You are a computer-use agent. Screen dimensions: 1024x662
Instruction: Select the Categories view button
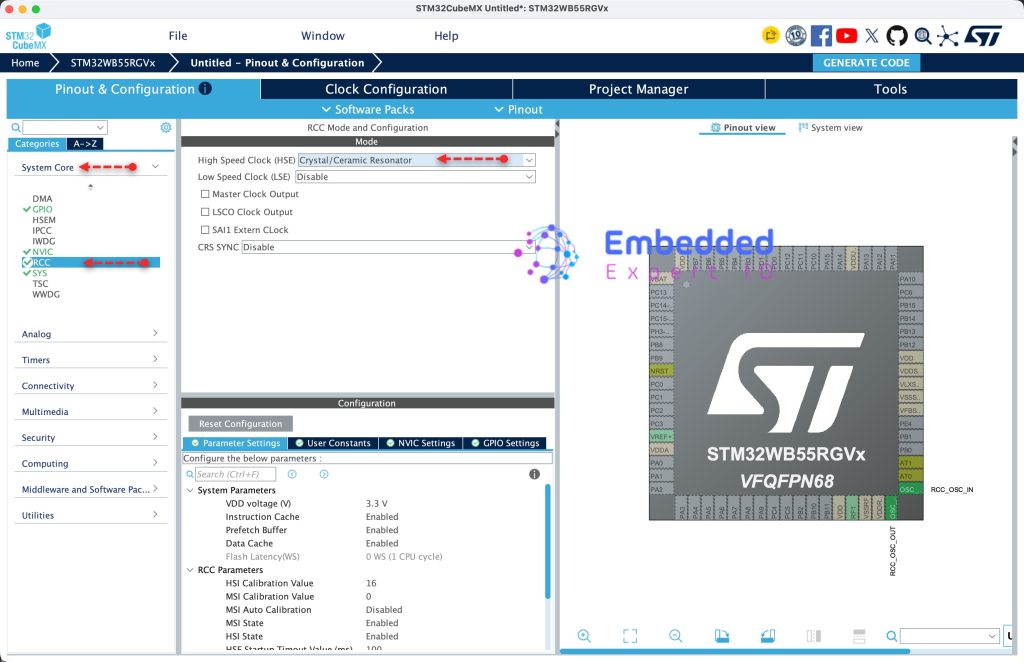(x=37, y=144)
